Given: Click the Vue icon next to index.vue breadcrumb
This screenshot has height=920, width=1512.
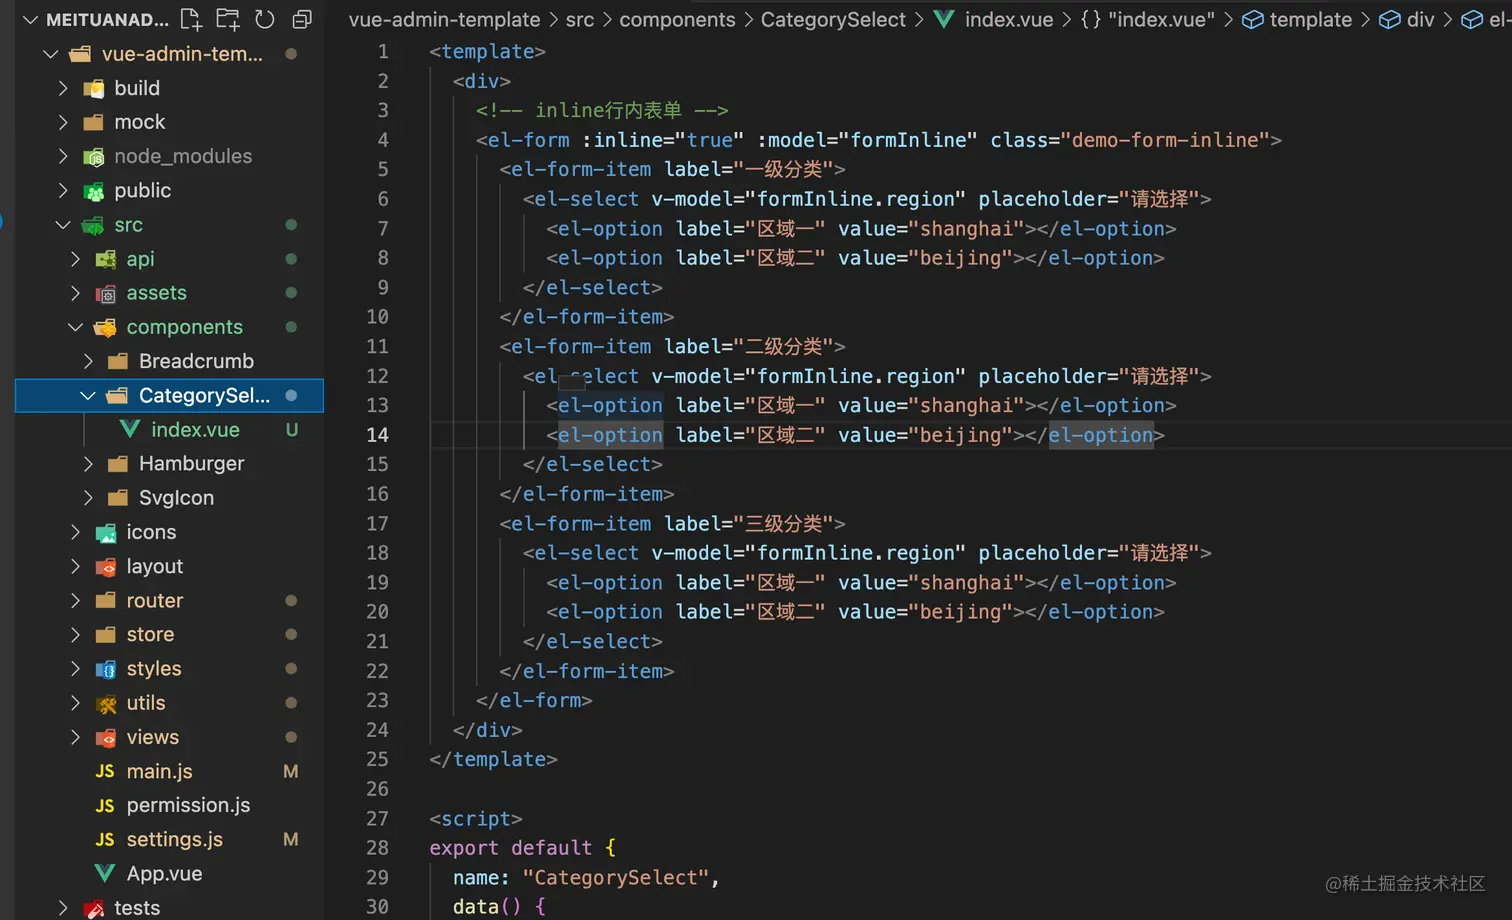Looking at the screenshot, I should (x=943, y=19).
